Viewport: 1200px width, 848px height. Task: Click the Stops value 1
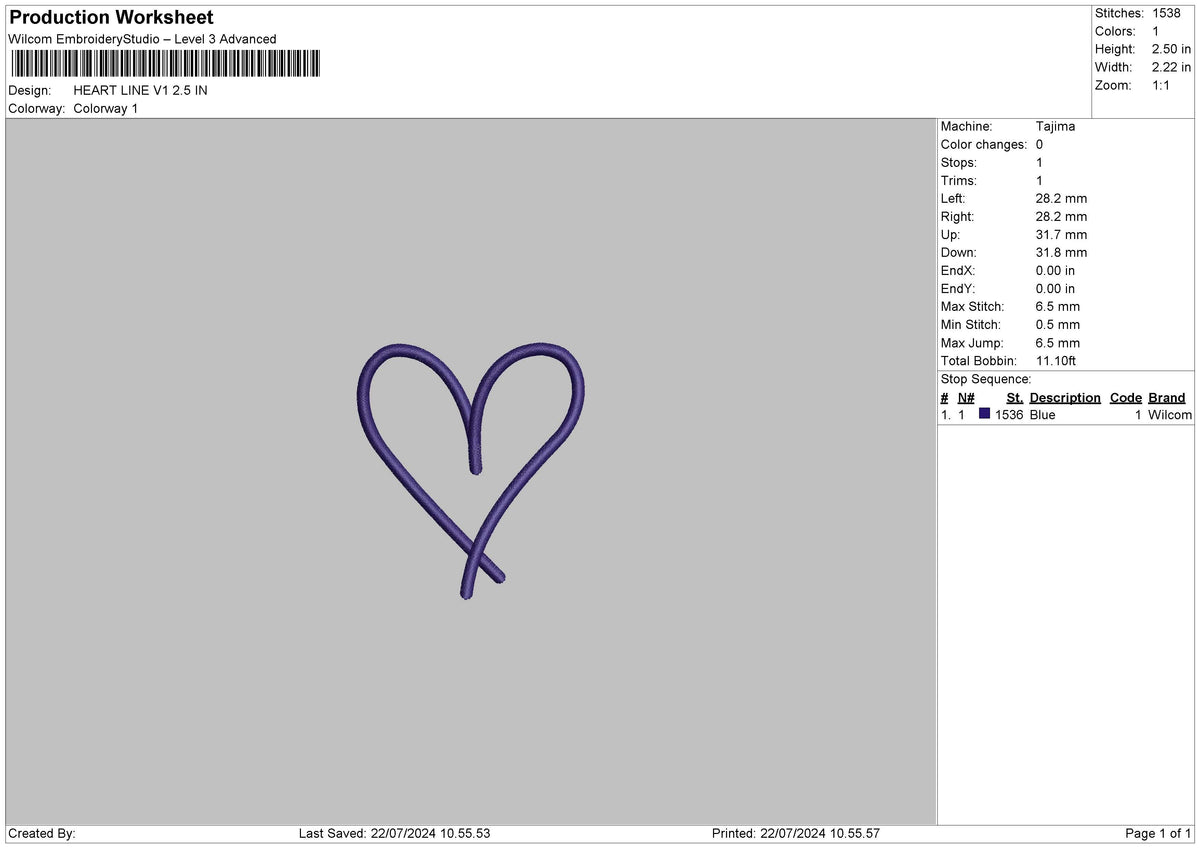tap(1040, 162)
